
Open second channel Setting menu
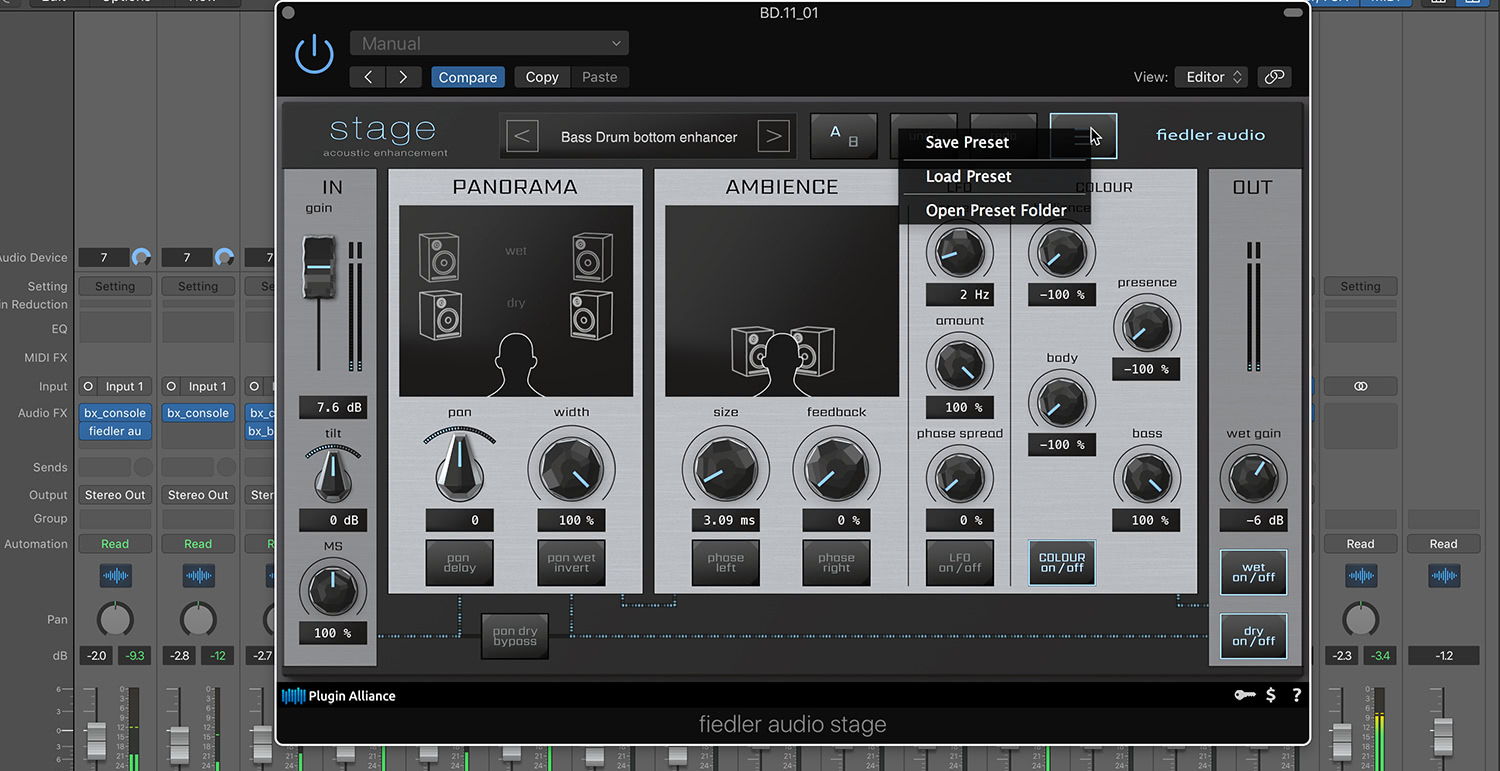pos(198,286)
